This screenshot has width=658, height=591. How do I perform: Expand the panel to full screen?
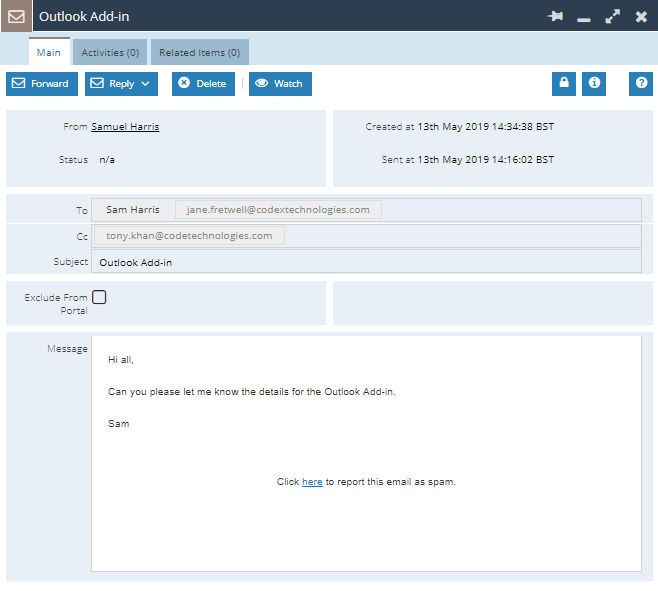612,16
